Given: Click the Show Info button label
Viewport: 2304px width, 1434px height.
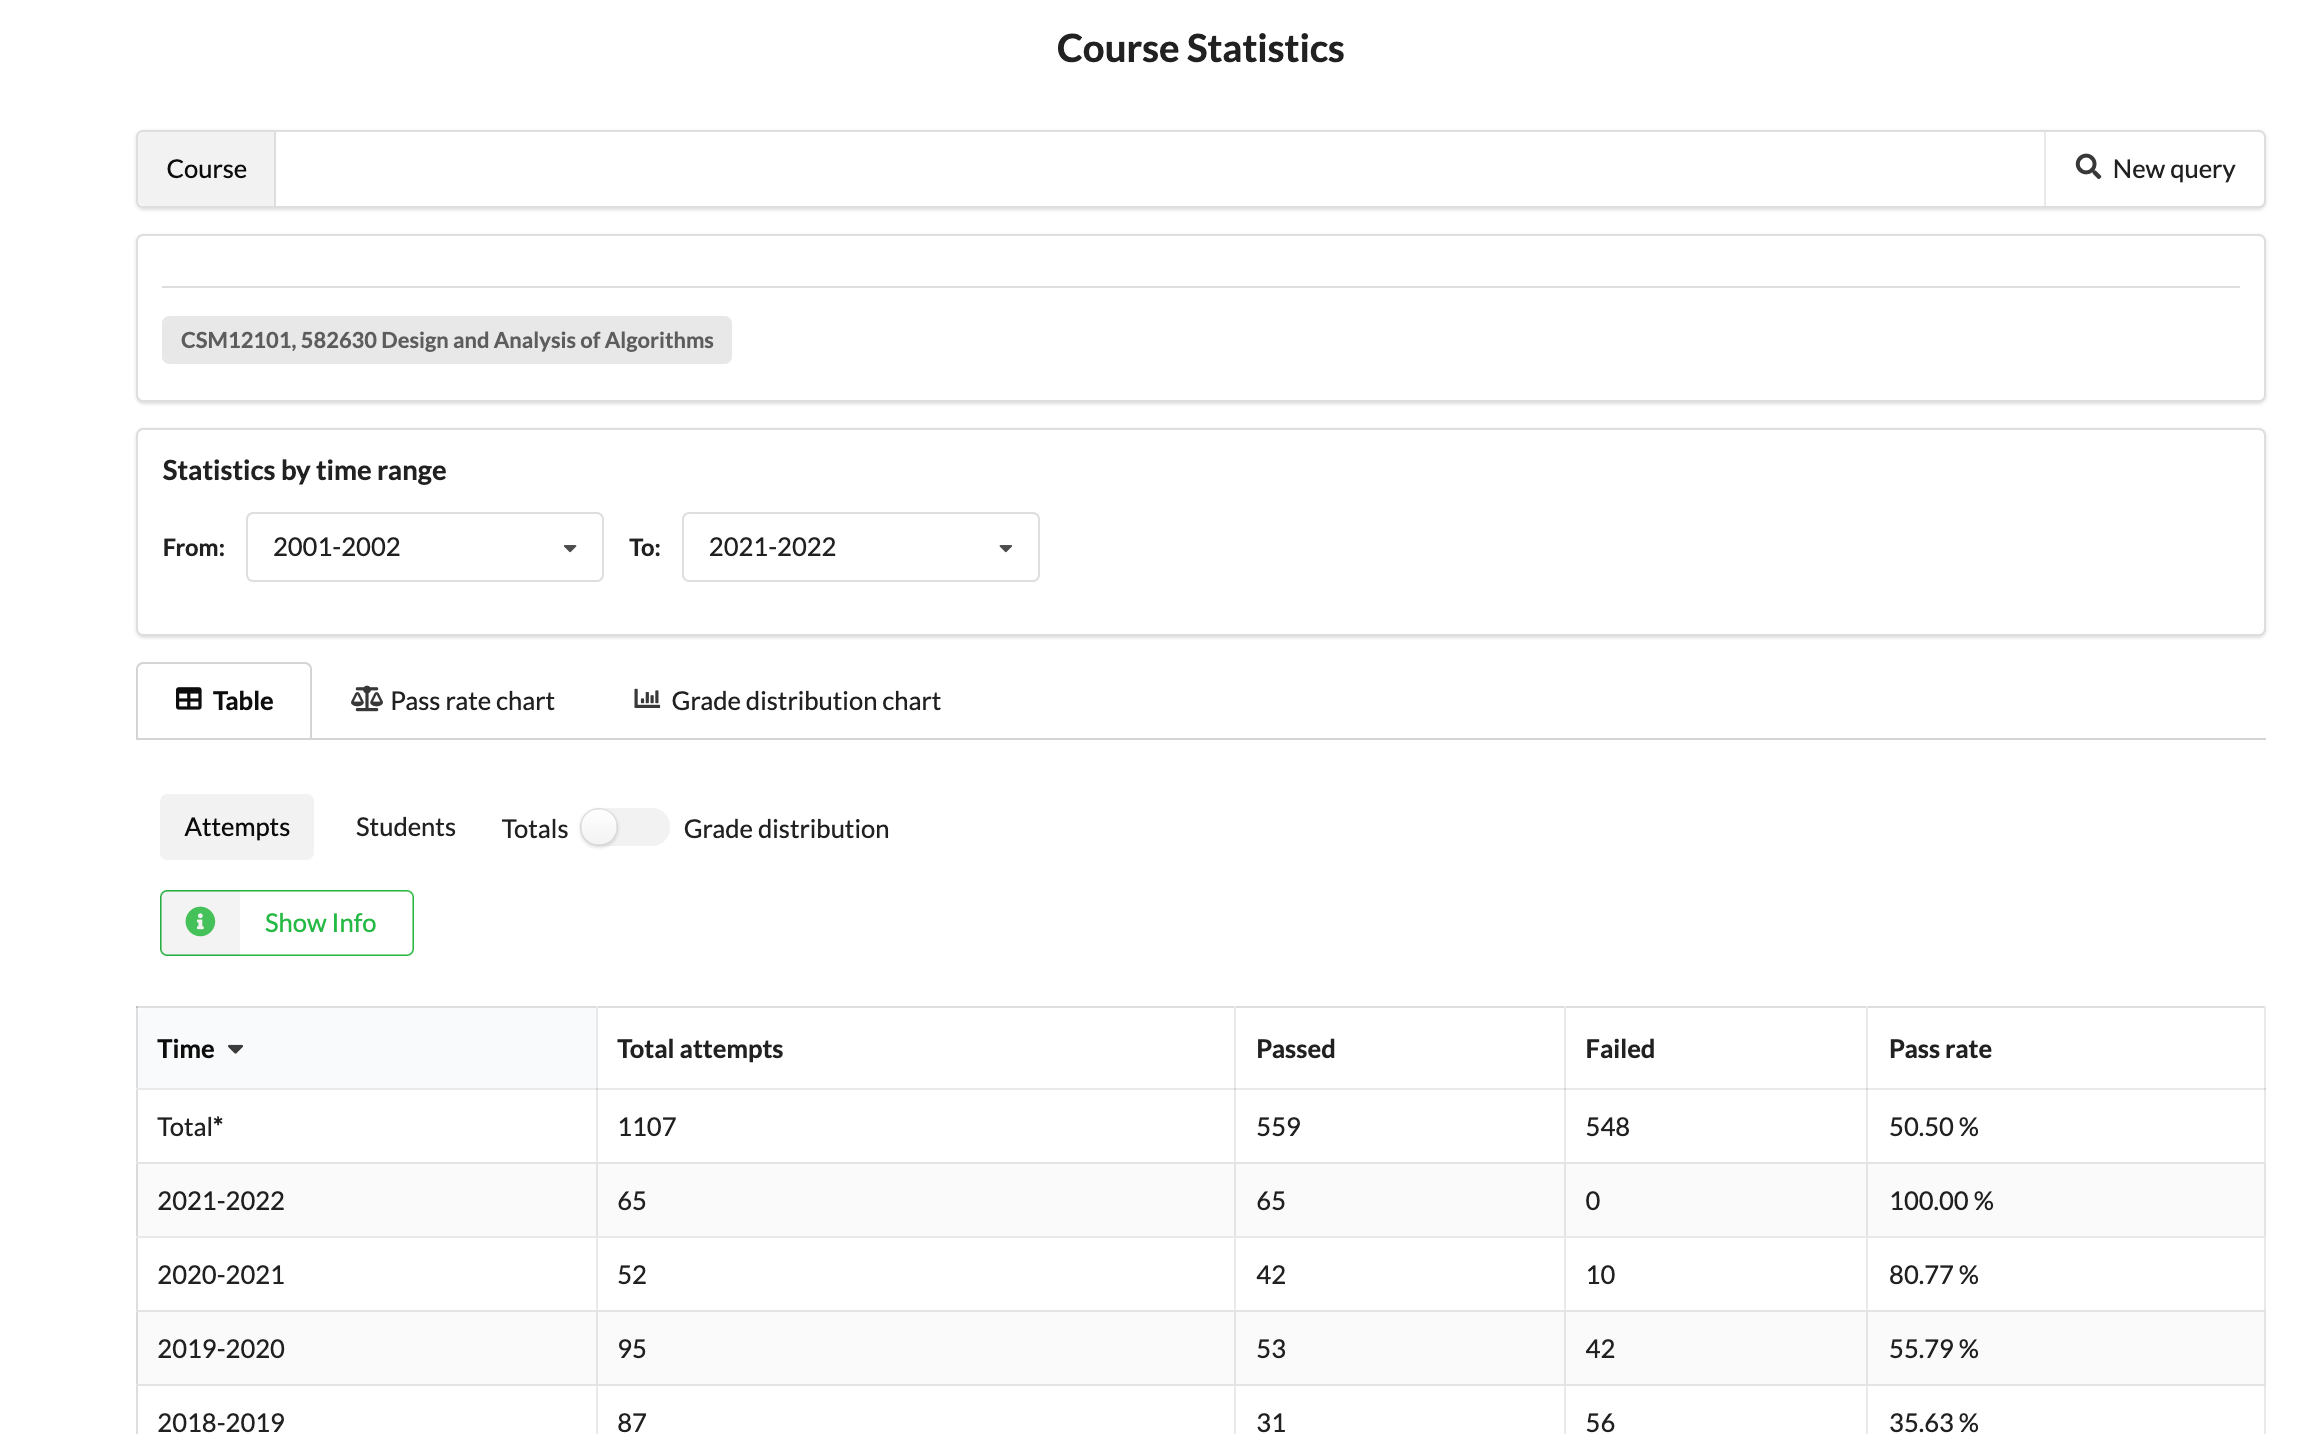Looking at the screenshot, I should [x=320, y=923].
